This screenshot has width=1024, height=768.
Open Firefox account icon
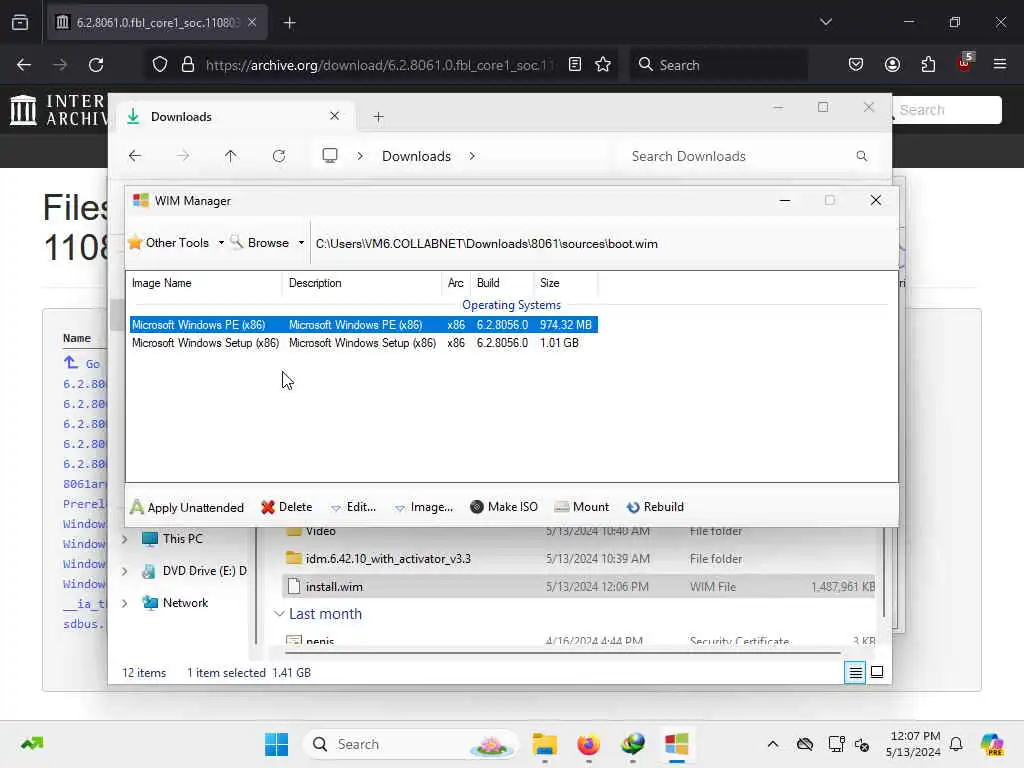[892, 64]
